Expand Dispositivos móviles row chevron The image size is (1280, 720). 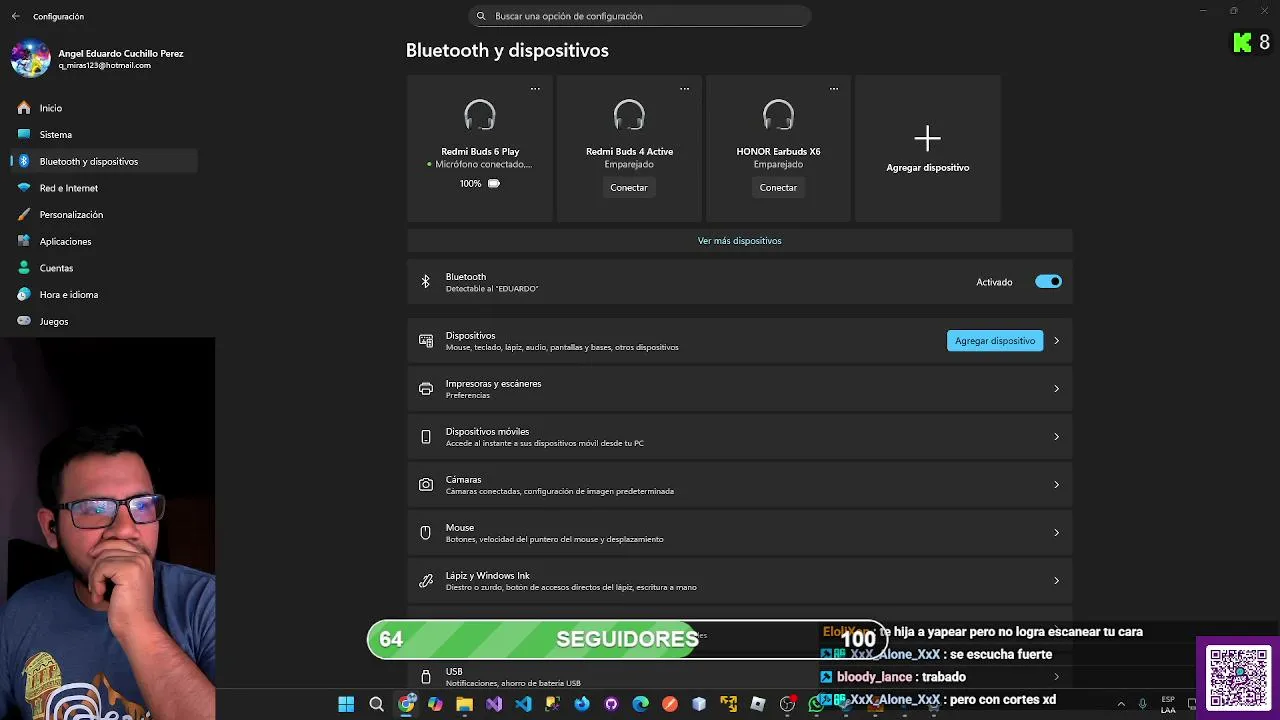point(1056,437)
